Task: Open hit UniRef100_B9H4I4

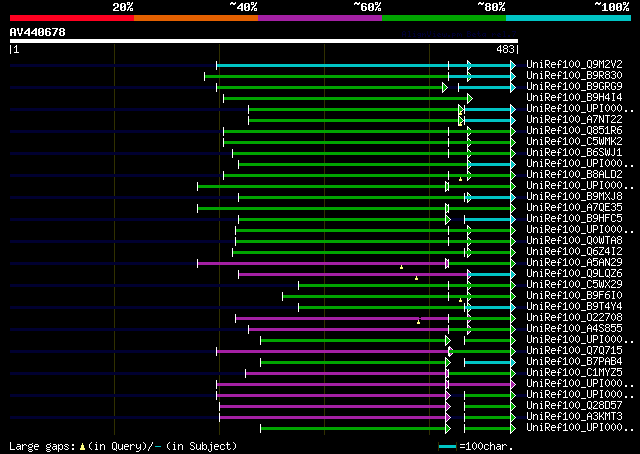Action: pos(574,98)
